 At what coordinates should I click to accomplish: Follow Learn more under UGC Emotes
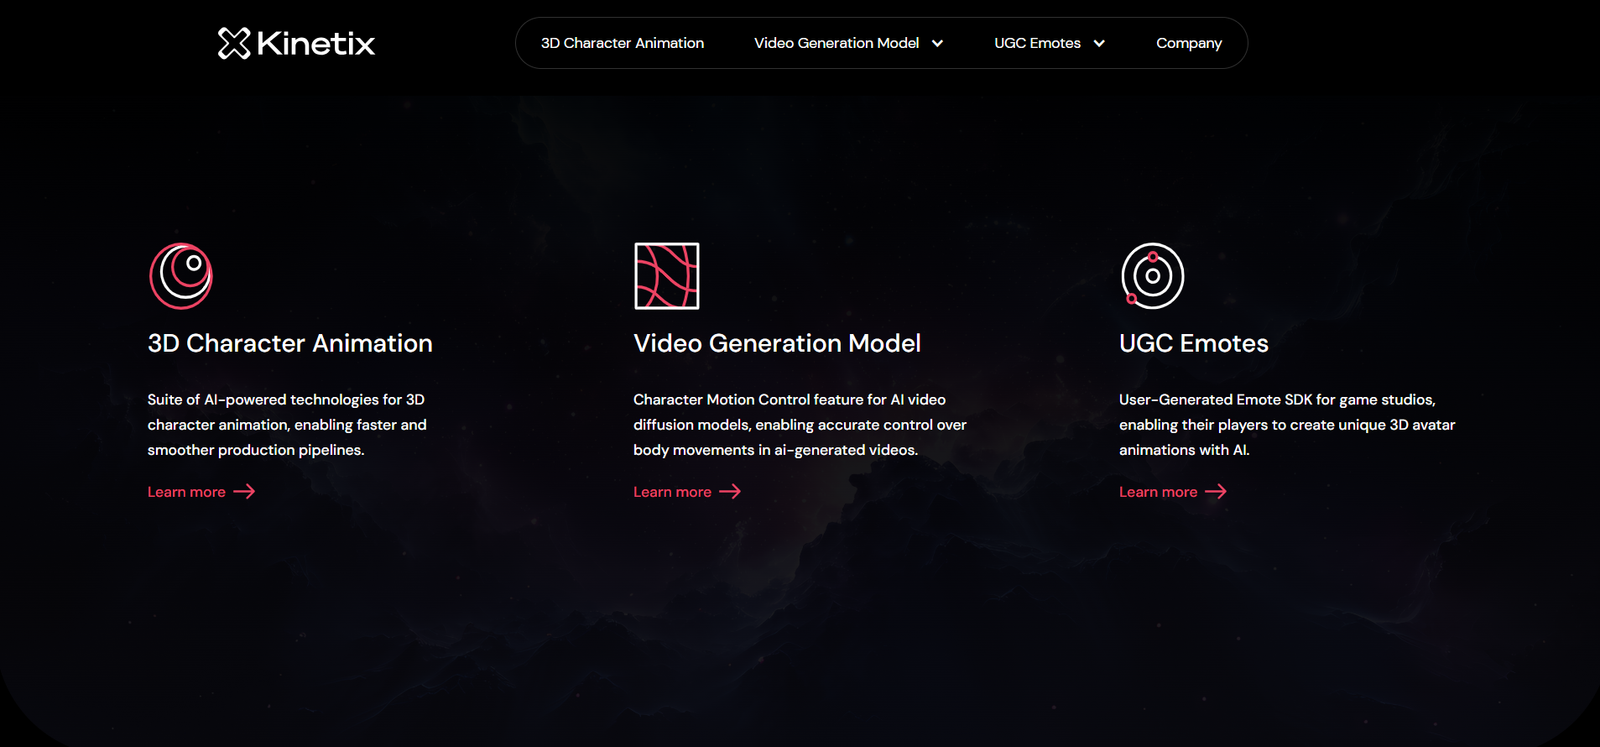[x=1158, y=492]
